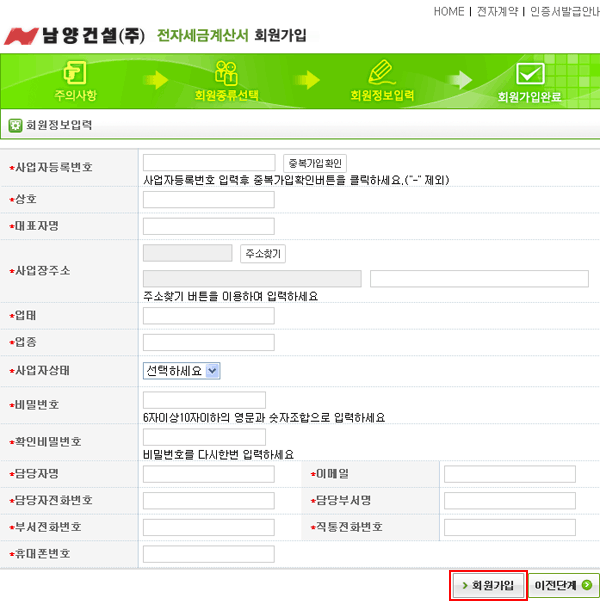Click the 회원정보입력 section gear icon
The height and width of the screenshot is (601, 600).
tap(15, 126)
